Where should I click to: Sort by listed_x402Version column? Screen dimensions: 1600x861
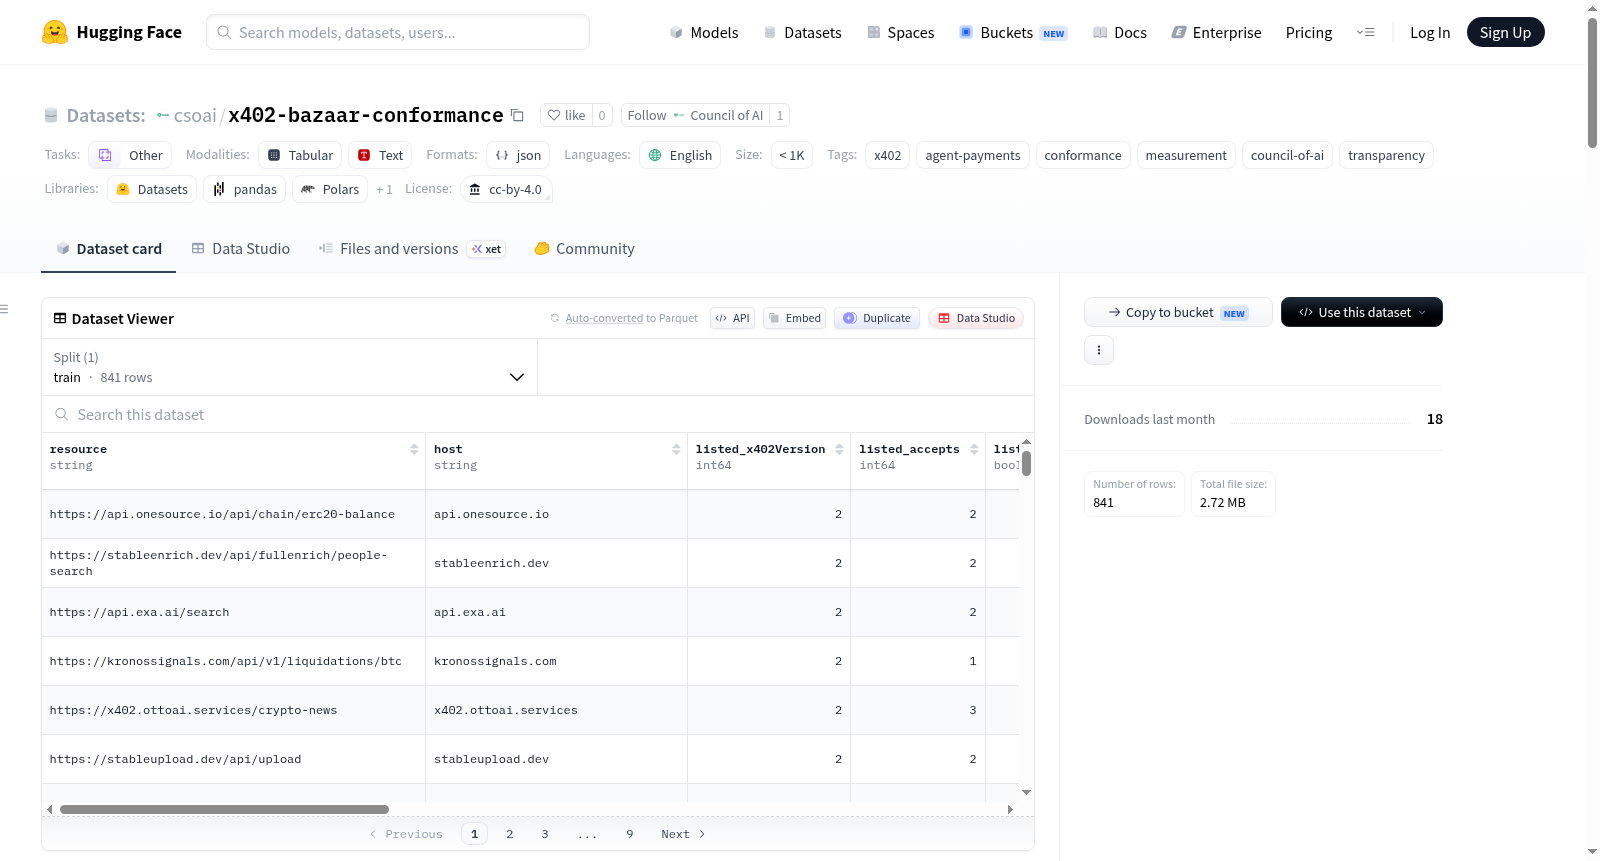pyautogui.click(x=839, y=449)
